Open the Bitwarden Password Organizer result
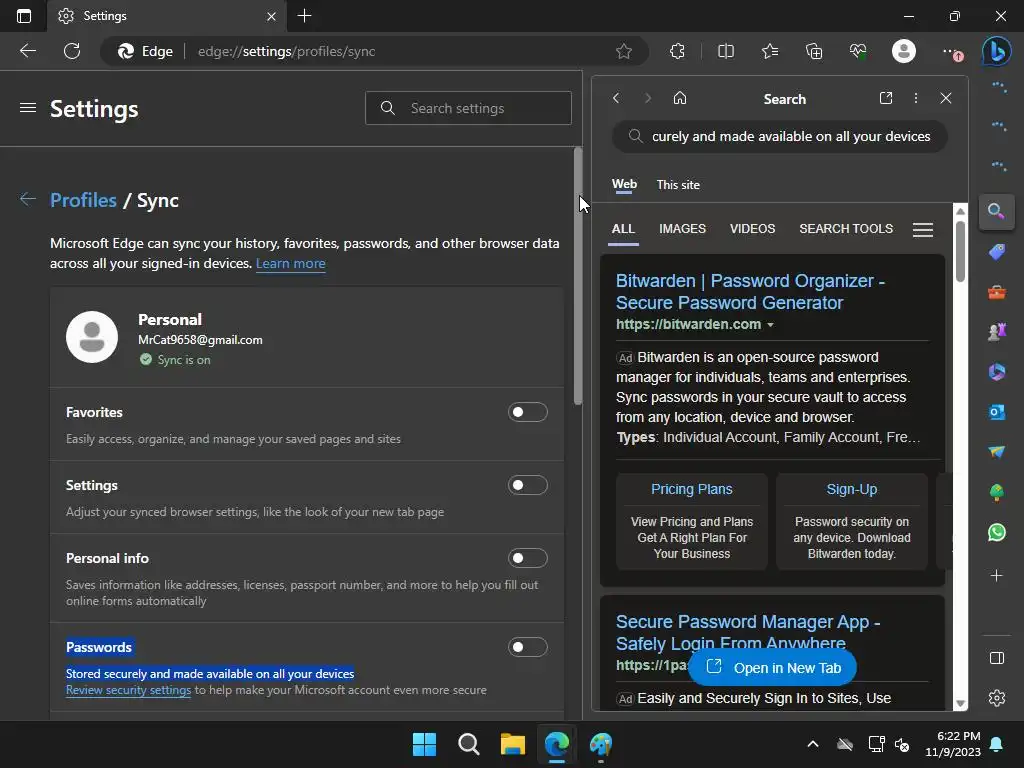Image resolution: width=1024 pixels, height=768 pixels. tap(750, 292)
